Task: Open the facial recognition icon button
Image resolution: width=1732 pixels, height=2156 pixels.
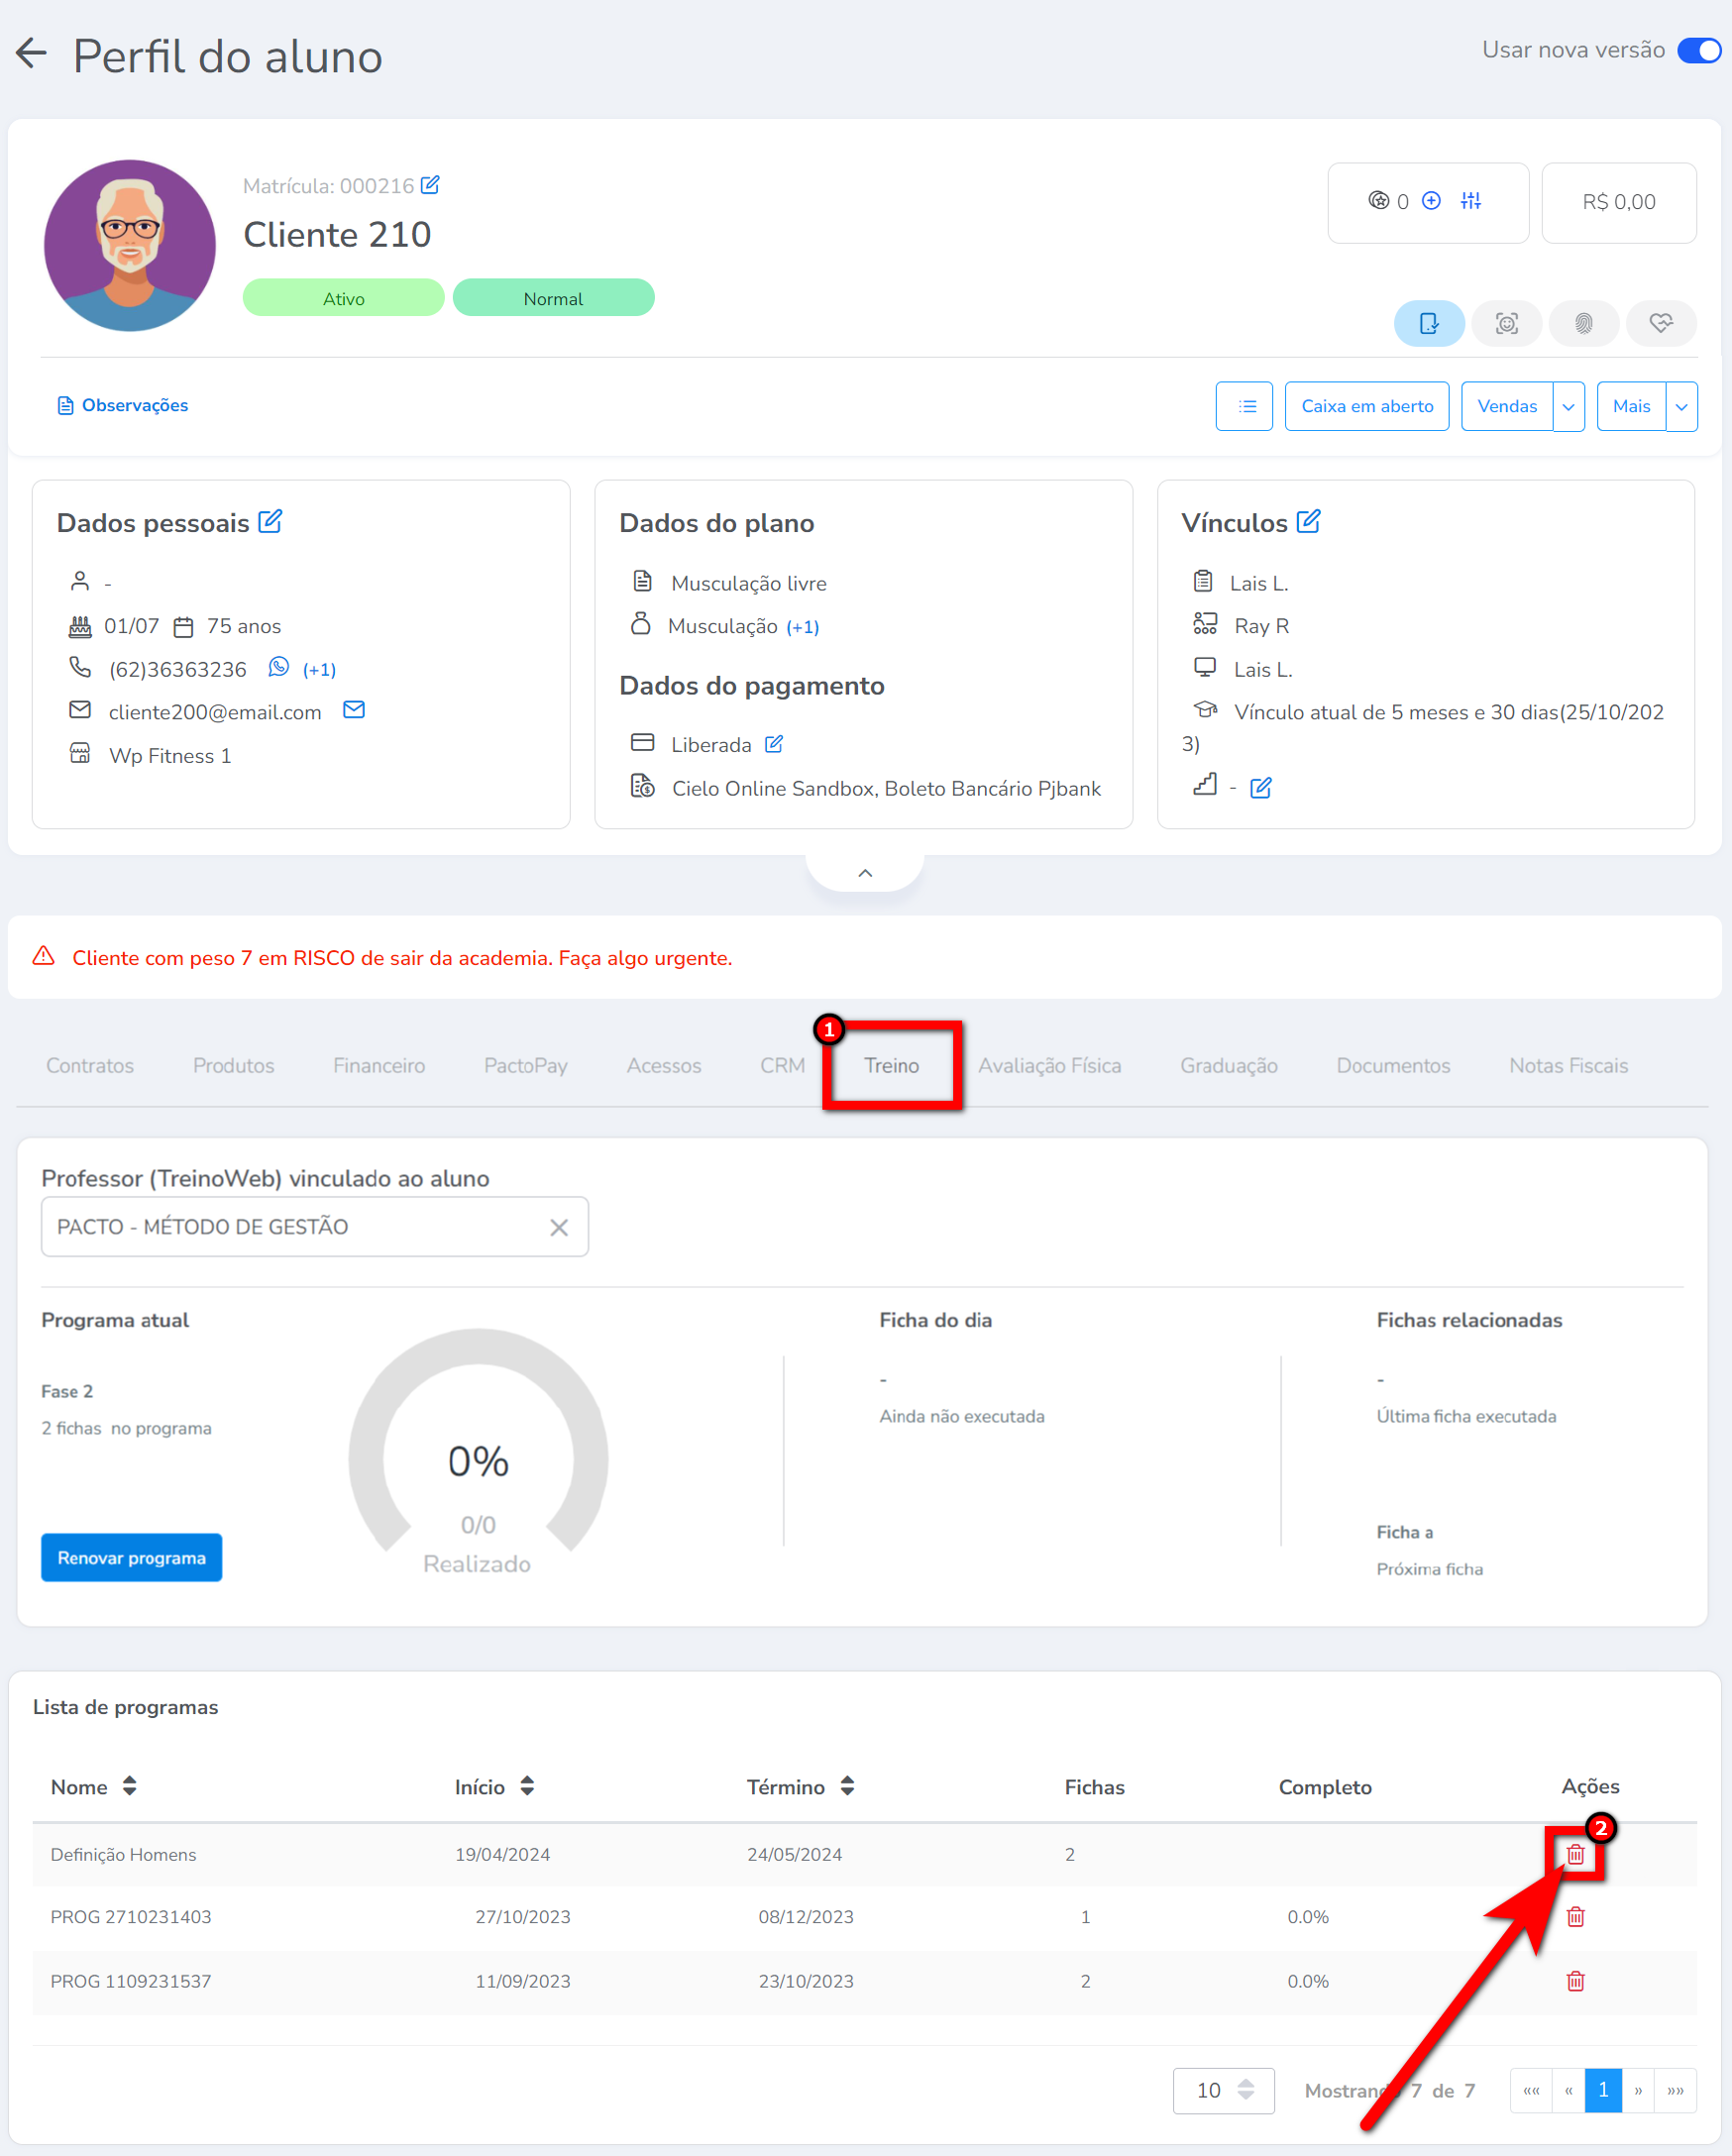Action: (1506, 323)
